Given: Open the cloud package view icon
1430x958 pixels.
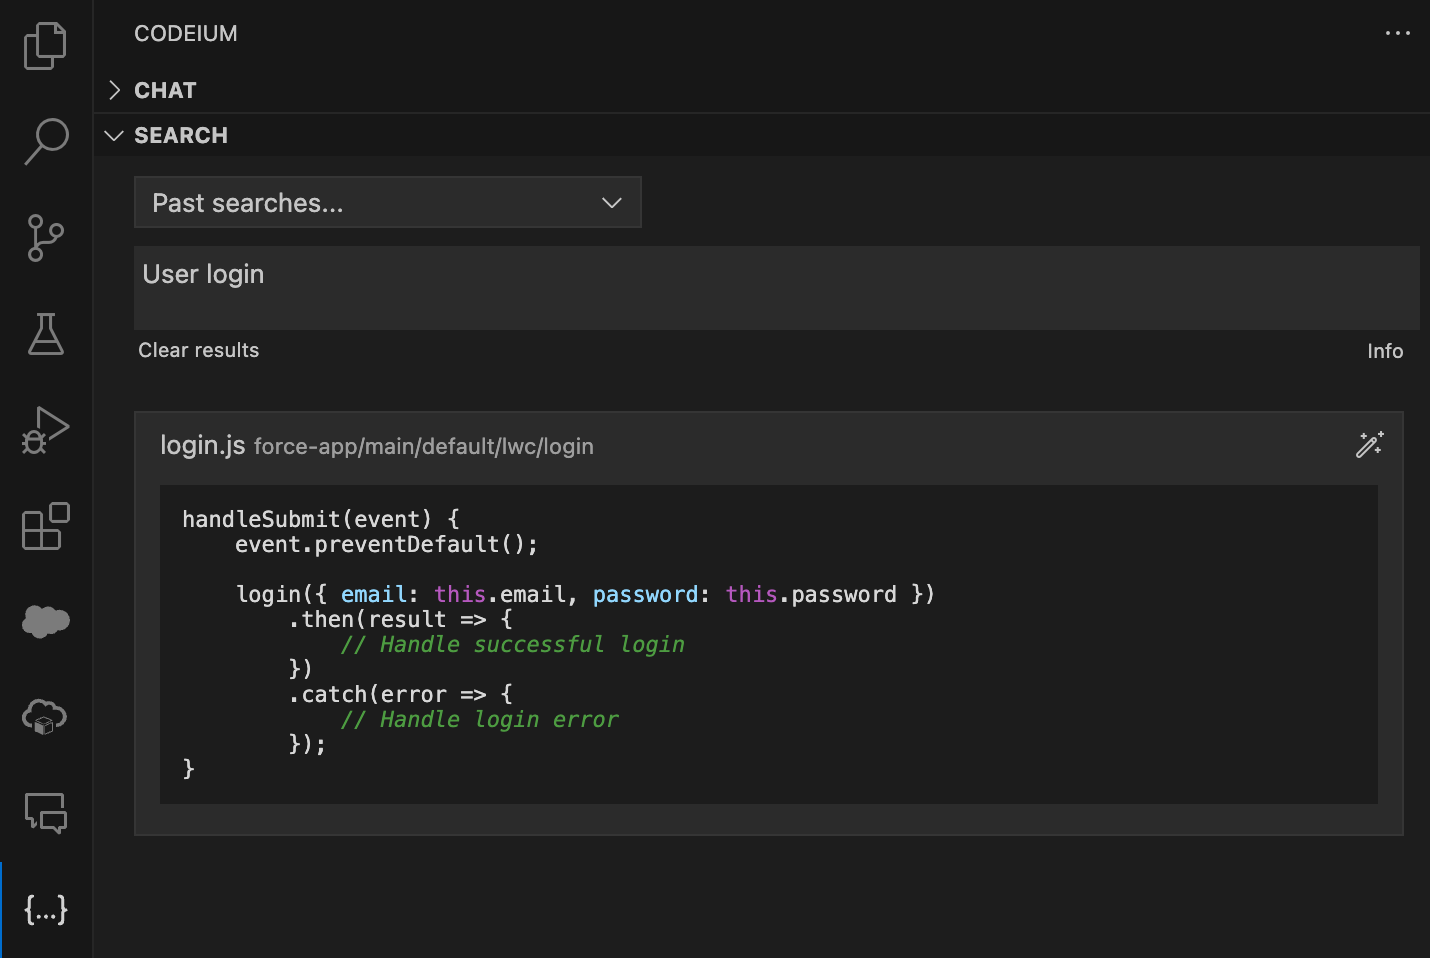Looking at the screenshot, I should point(45,716).
